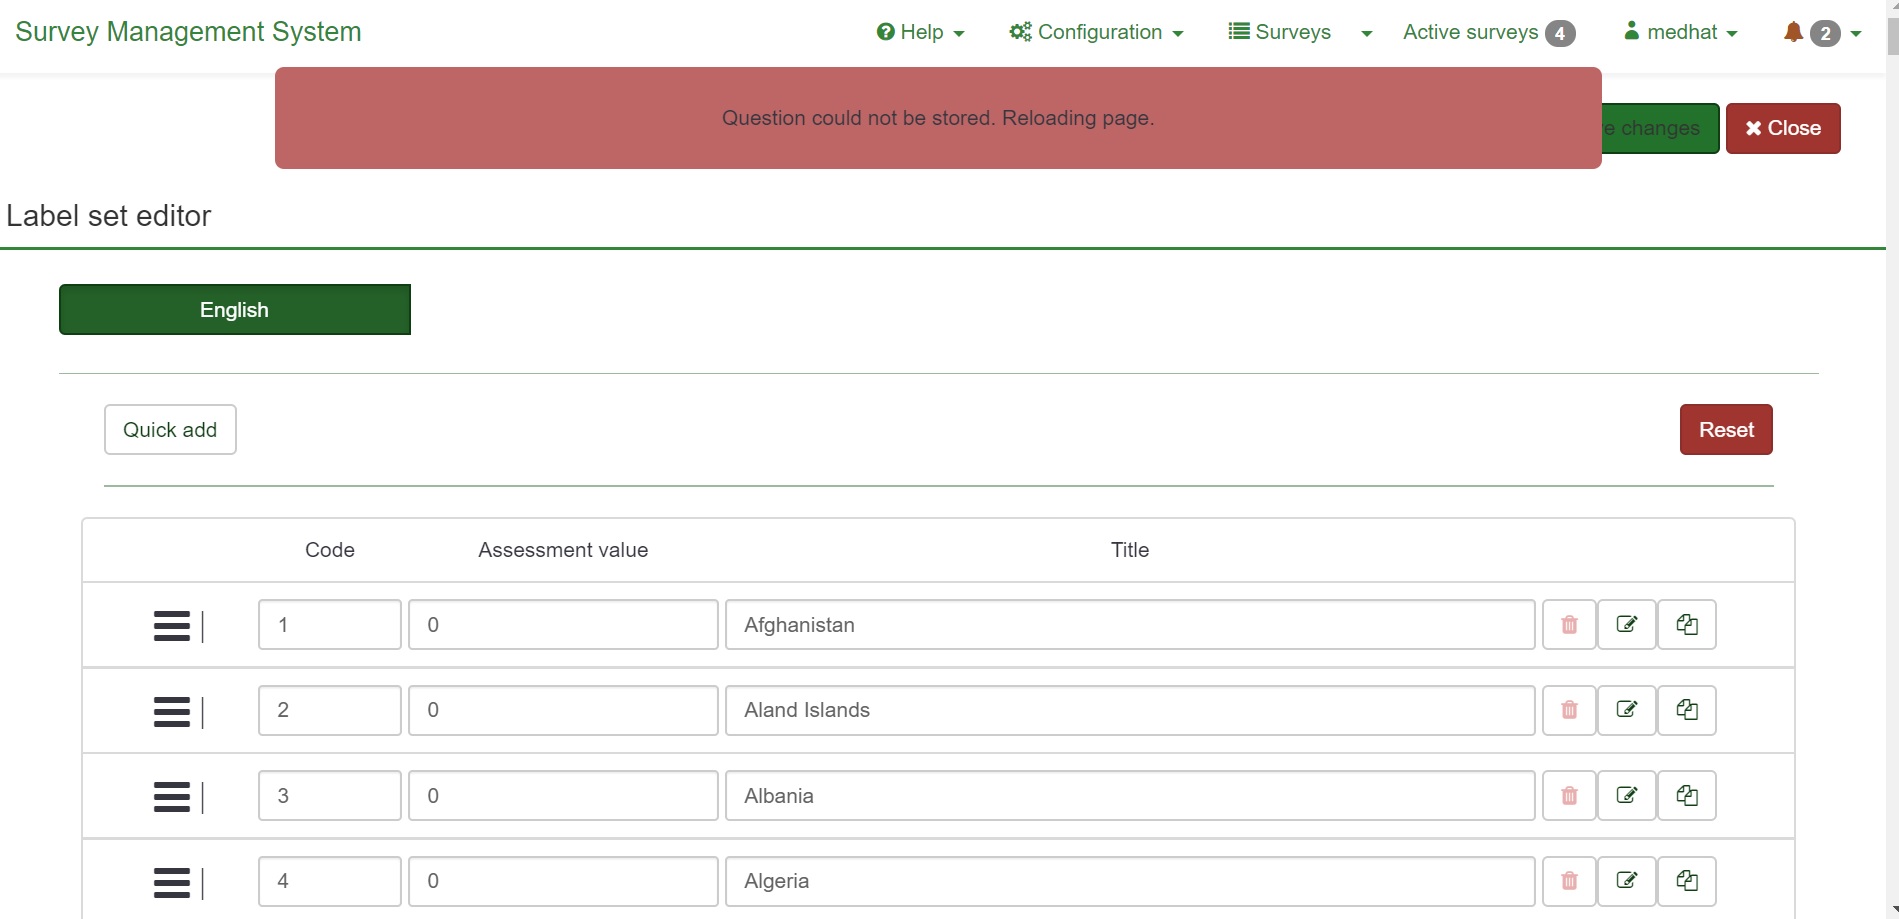Expand the Help dropdown menu
Image resolution: width=1899 pixels, height=919 pixels.
point(920,32)
